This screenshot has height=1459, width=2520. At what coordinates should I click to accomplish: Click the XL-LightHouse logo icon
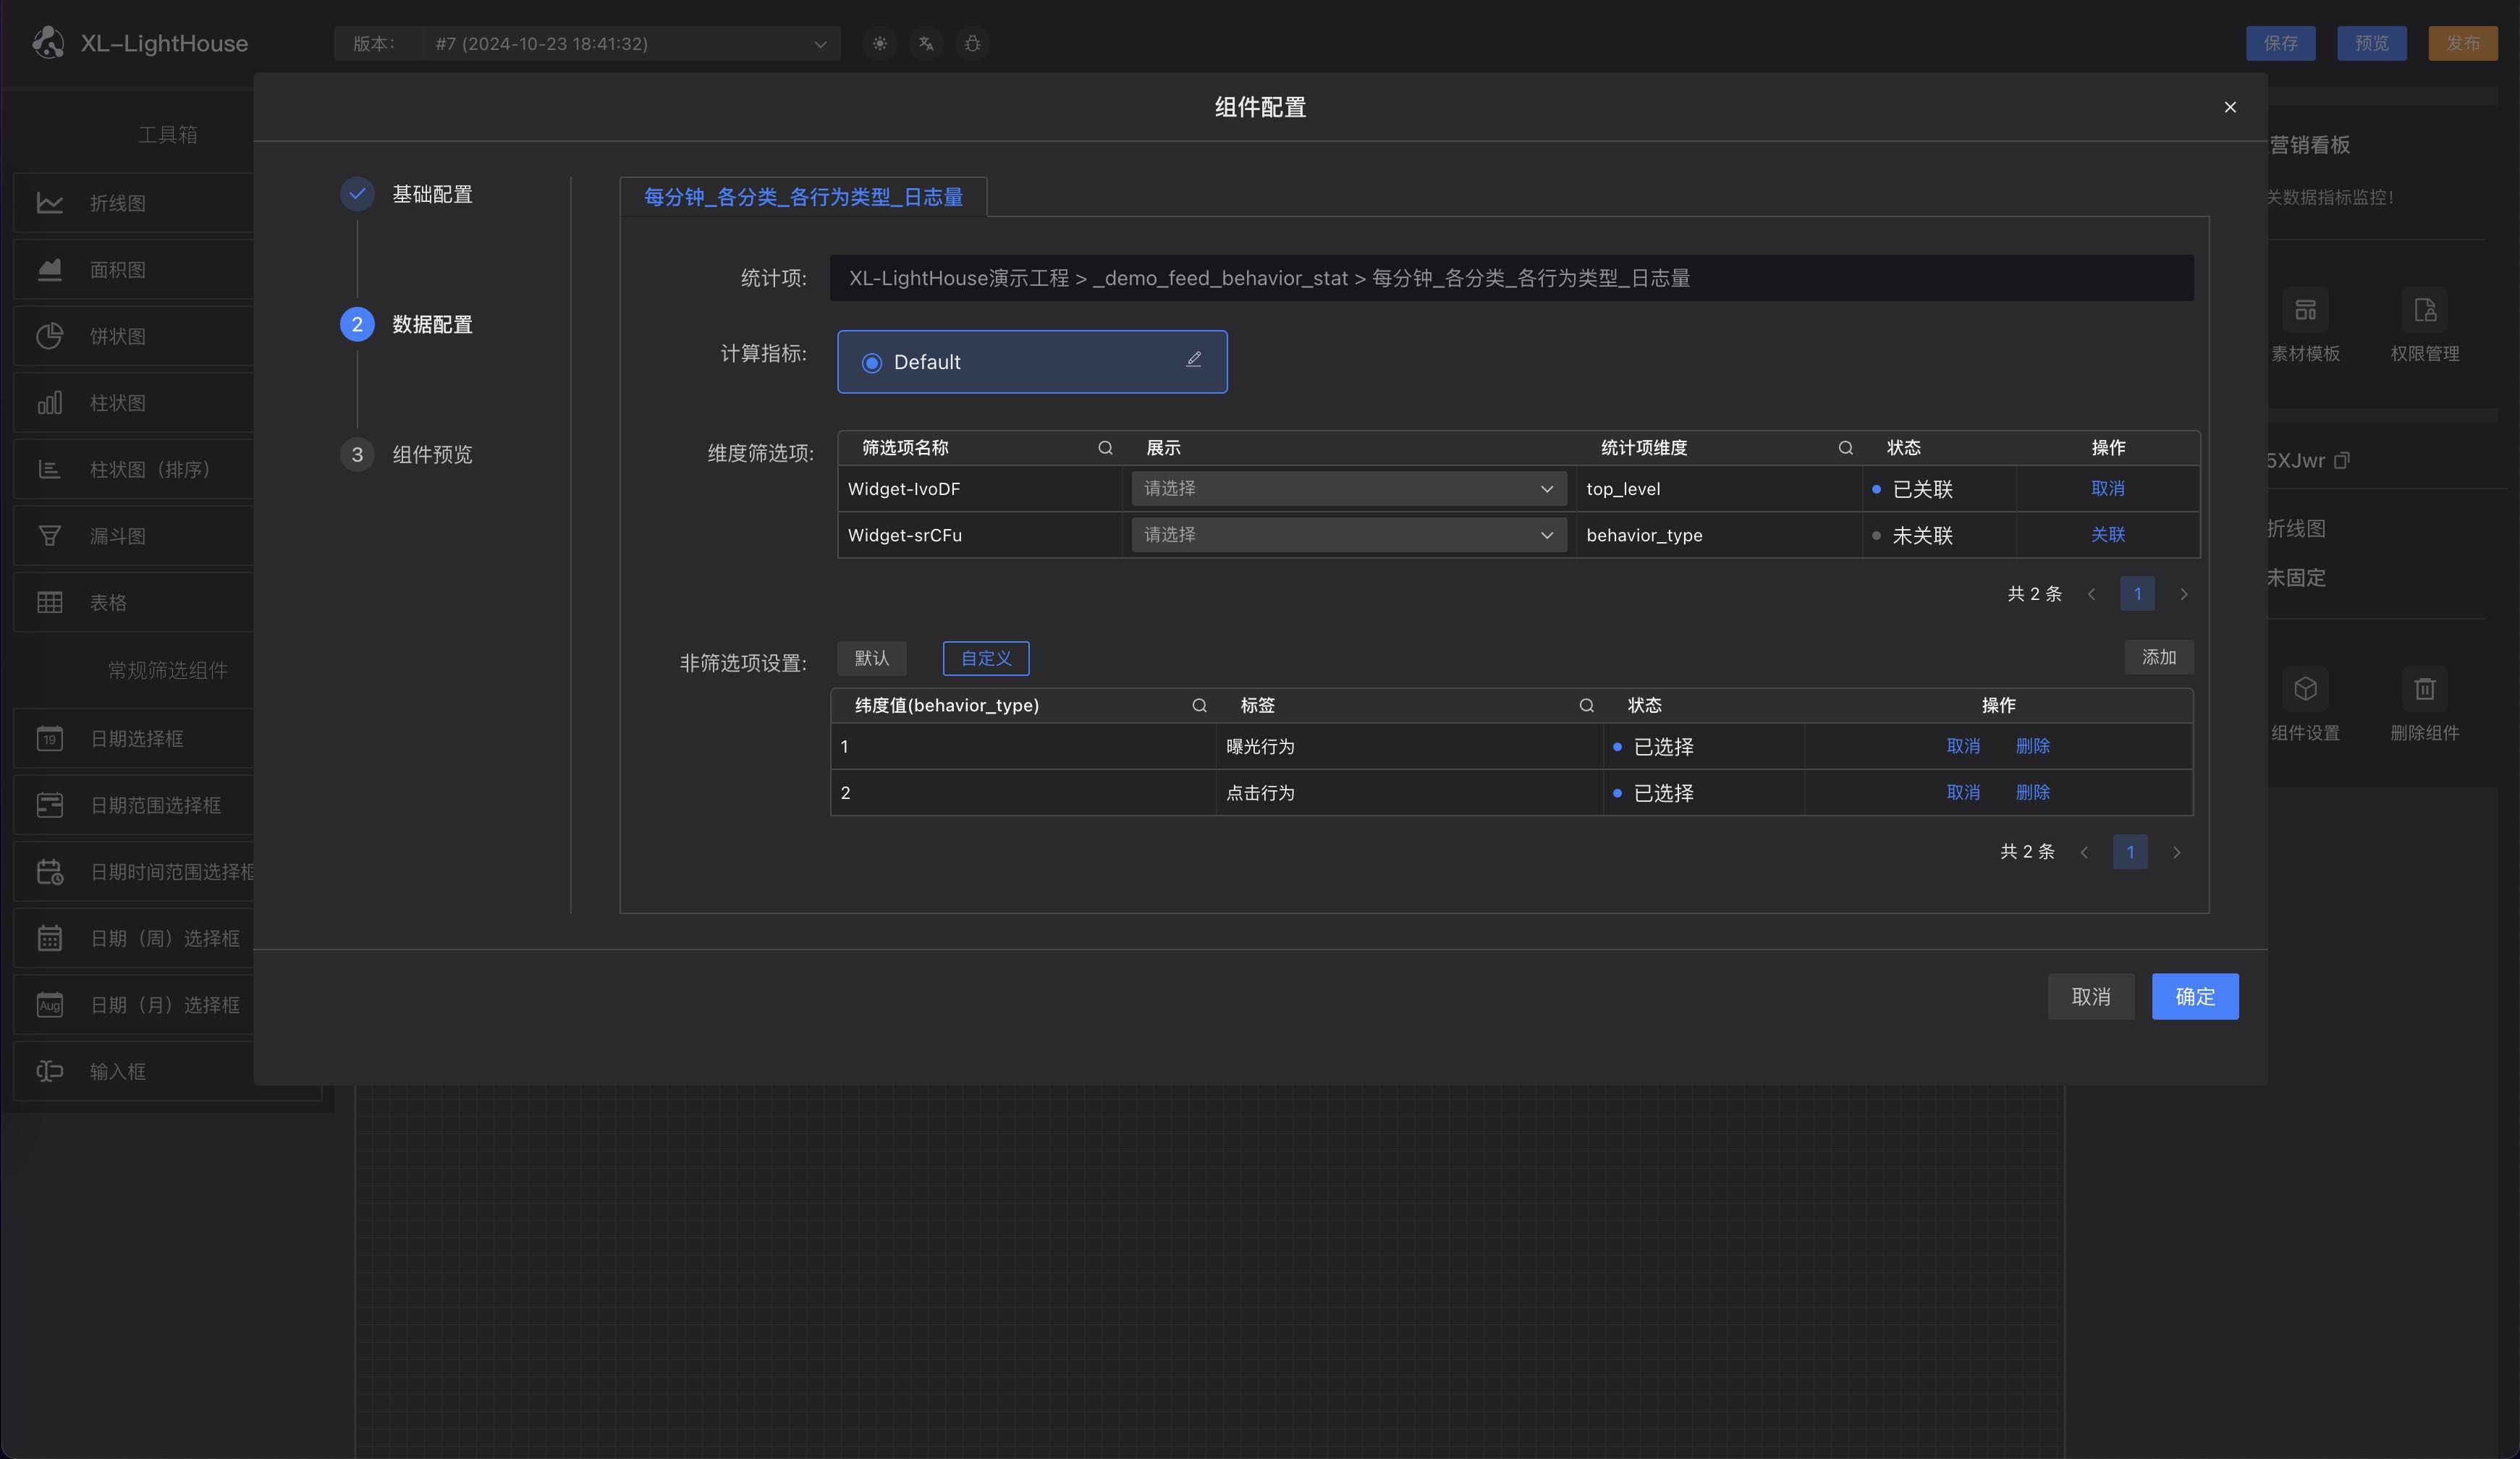coord(48,43)
